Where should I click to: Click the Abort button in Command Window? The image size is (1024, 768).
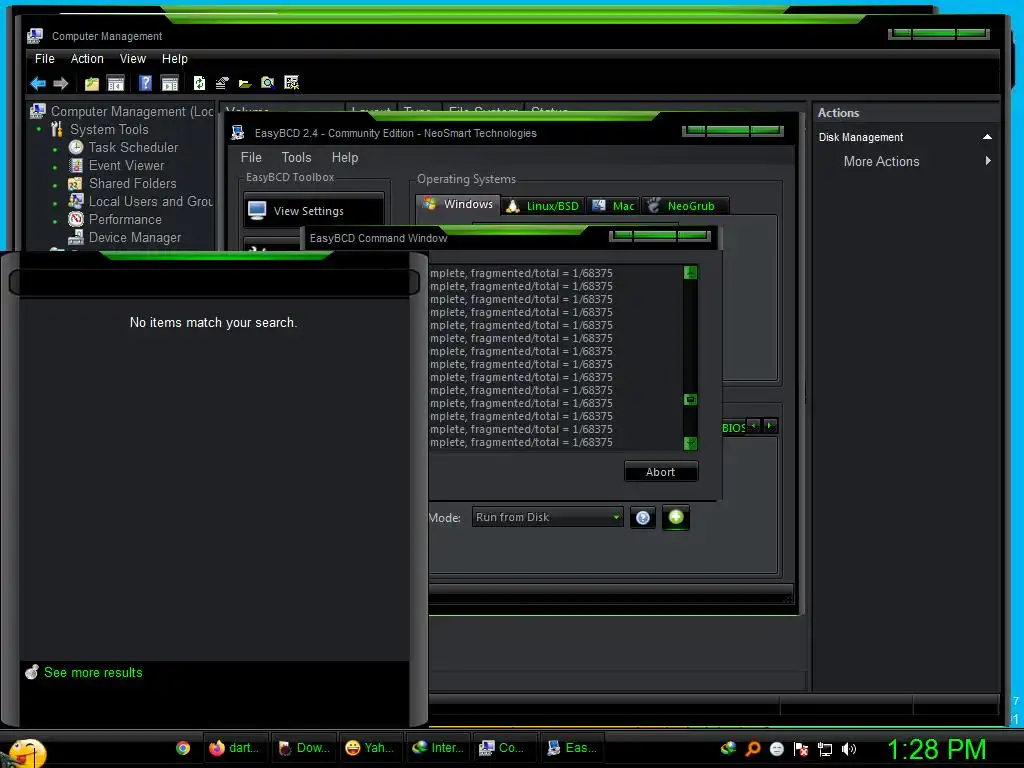(660, 472)
